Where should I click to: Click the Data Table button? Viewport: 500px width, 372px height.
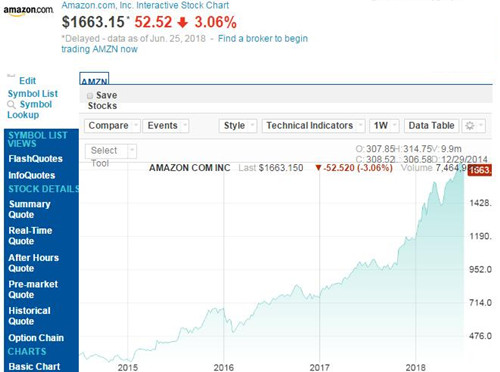click(x=431, y=126)
